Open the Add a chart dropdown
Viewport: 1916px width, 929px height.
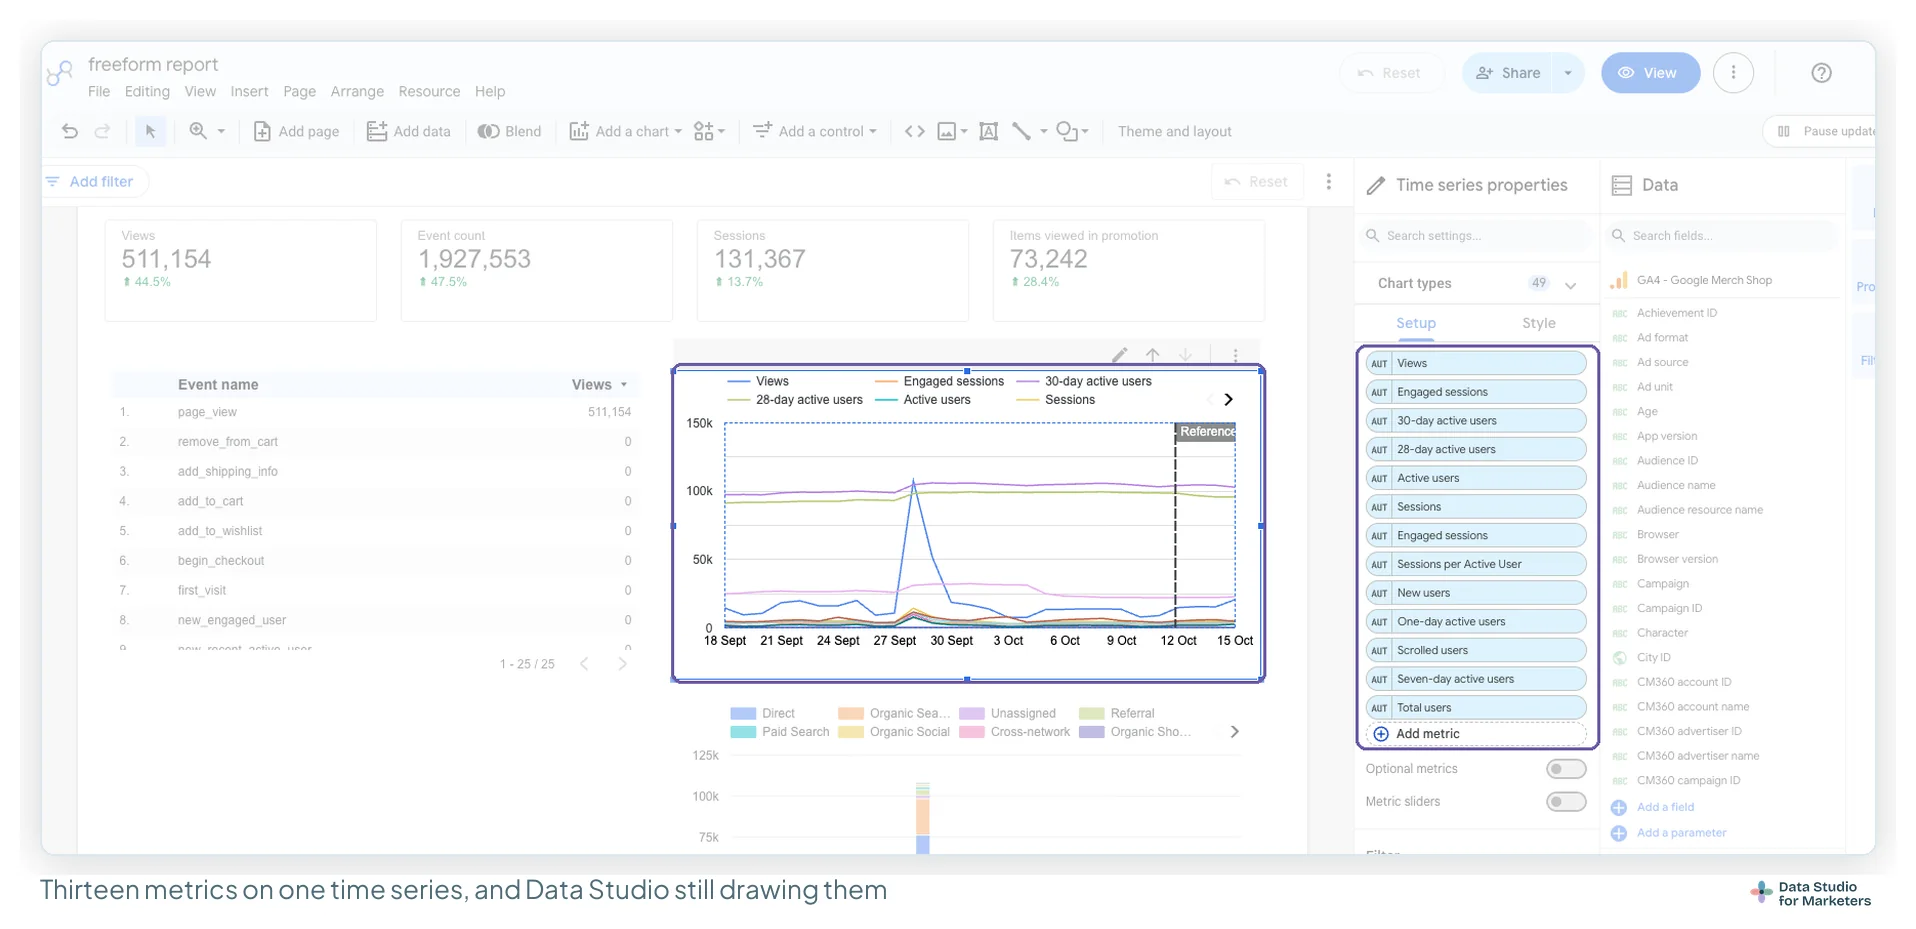pyautogui.click(x=625, y=131)
